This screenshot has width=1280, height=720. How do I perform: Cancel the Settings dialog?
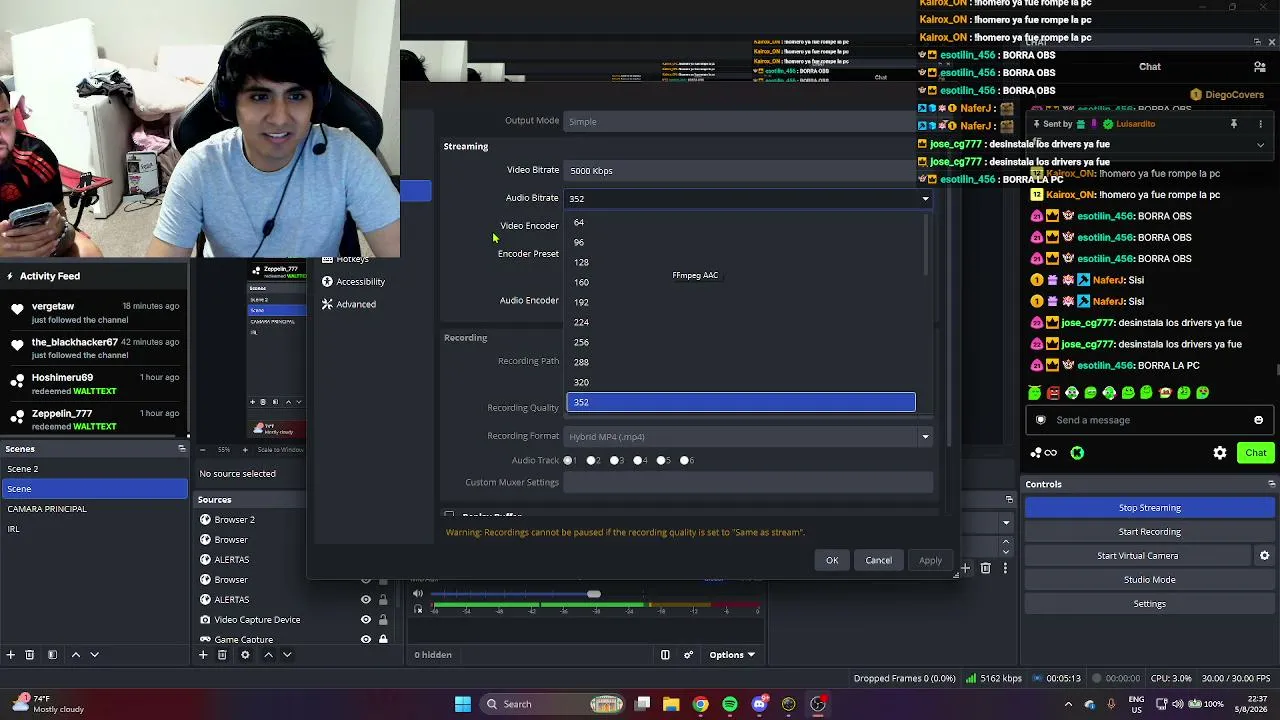click(878, 561)
